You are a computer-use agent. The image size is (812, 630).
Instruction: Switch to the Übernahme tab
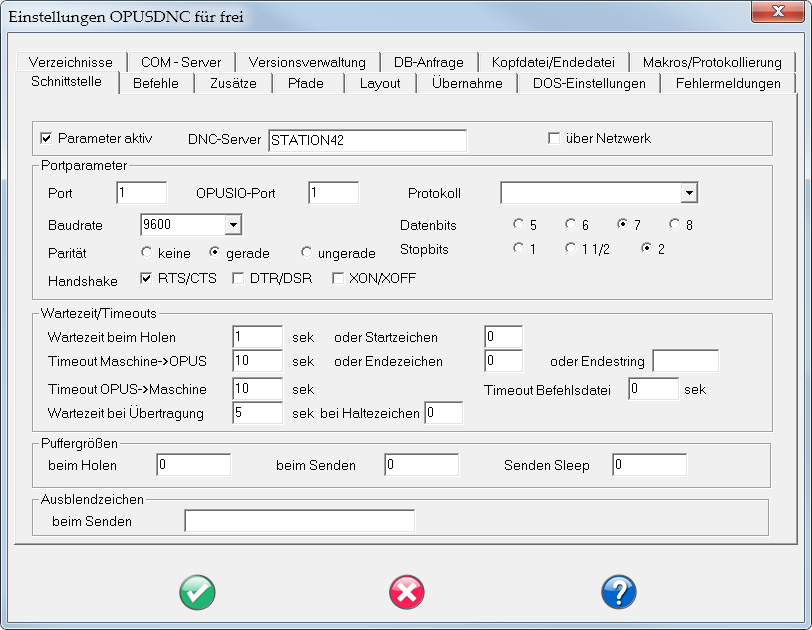pos(467,83)
